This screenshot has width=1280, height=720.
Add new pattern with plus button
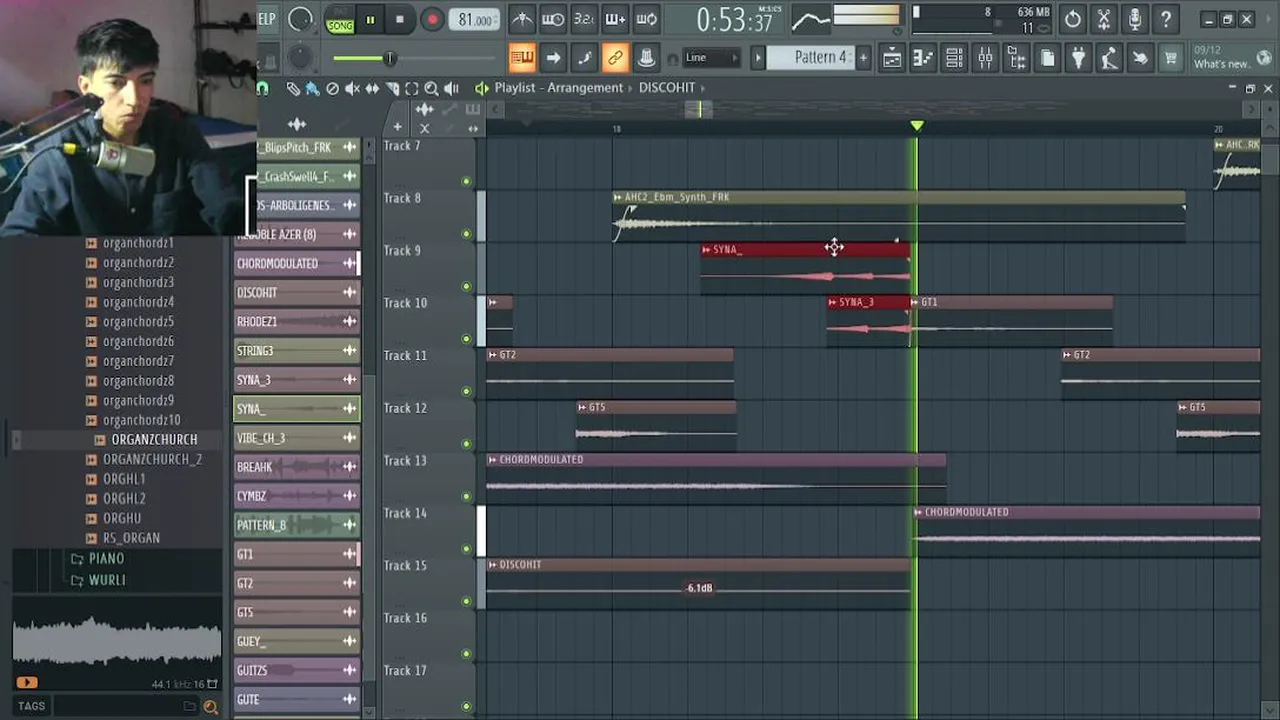(863, 58)
